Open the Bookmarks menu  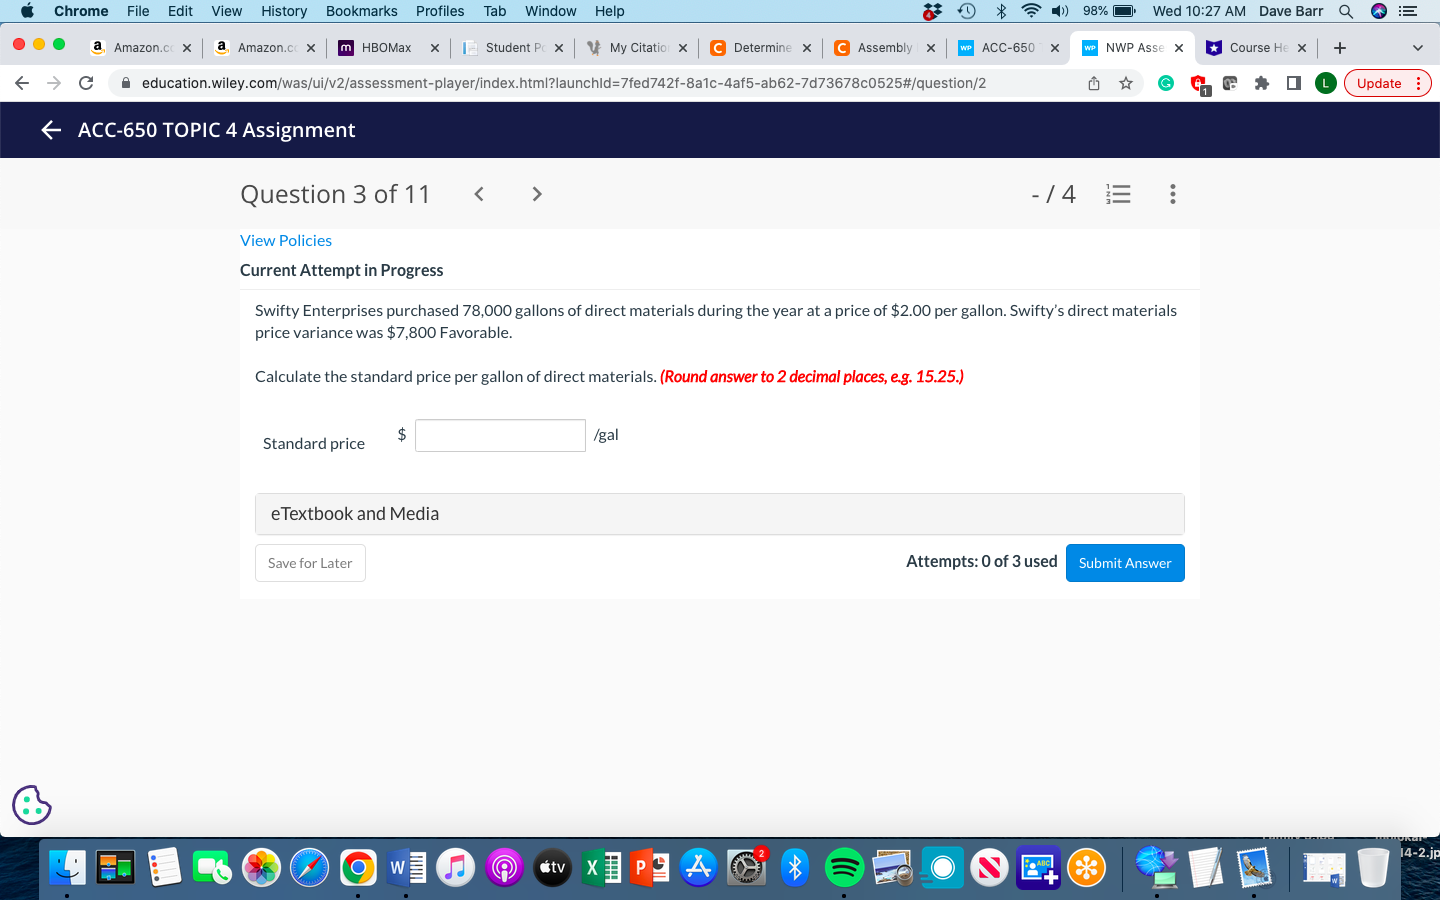point(361,11)
